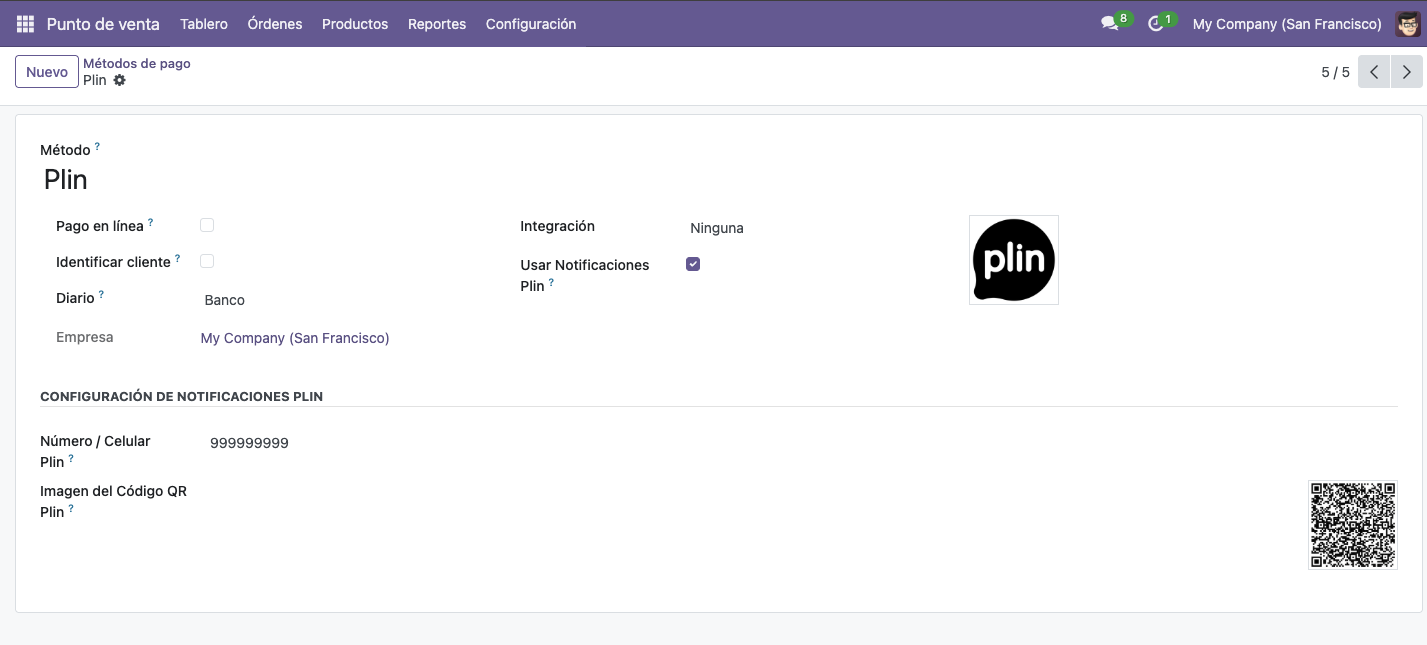The image size is (1427, 645).
Task: Open the Reportes menu
Action: 437,24
